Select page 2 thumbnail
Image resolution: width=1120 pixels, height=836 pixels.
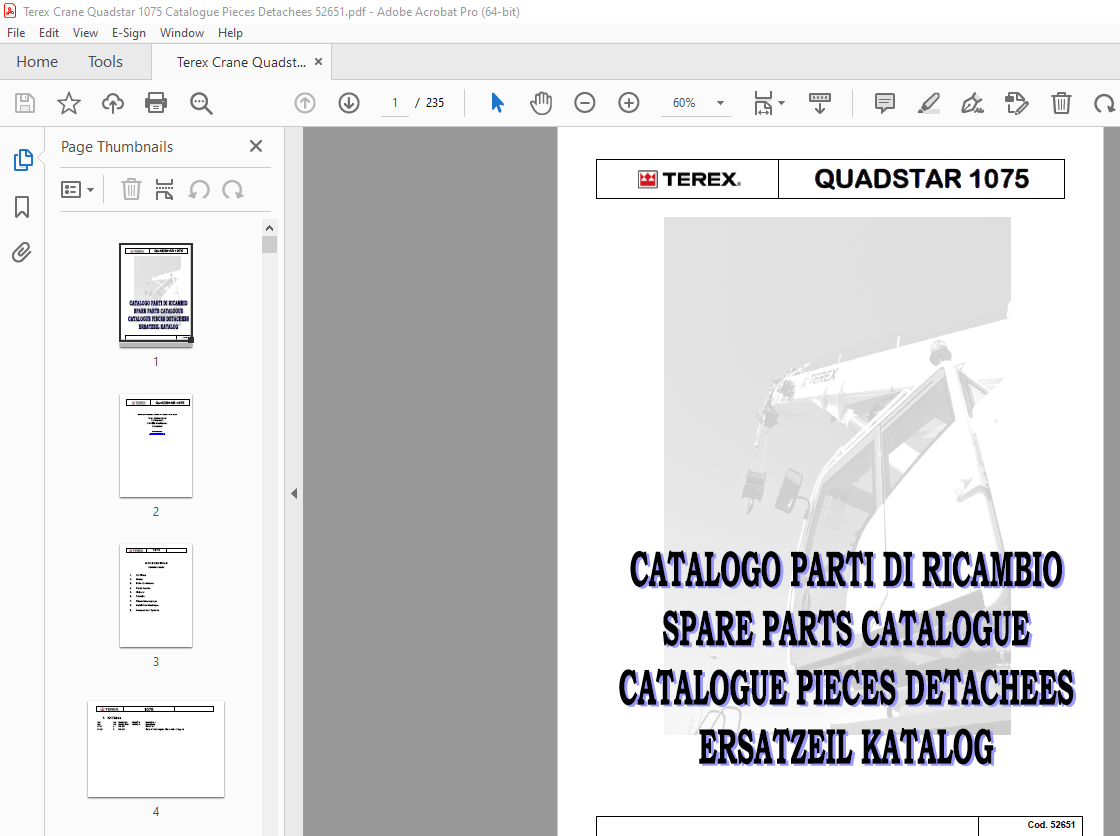pos(156,446)
